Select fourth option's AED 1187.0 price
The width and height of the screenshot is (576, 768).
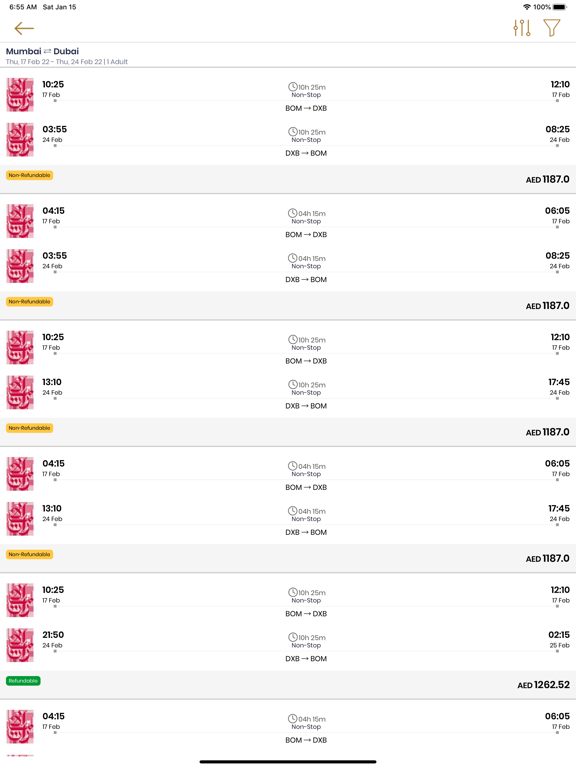(548, 558)
